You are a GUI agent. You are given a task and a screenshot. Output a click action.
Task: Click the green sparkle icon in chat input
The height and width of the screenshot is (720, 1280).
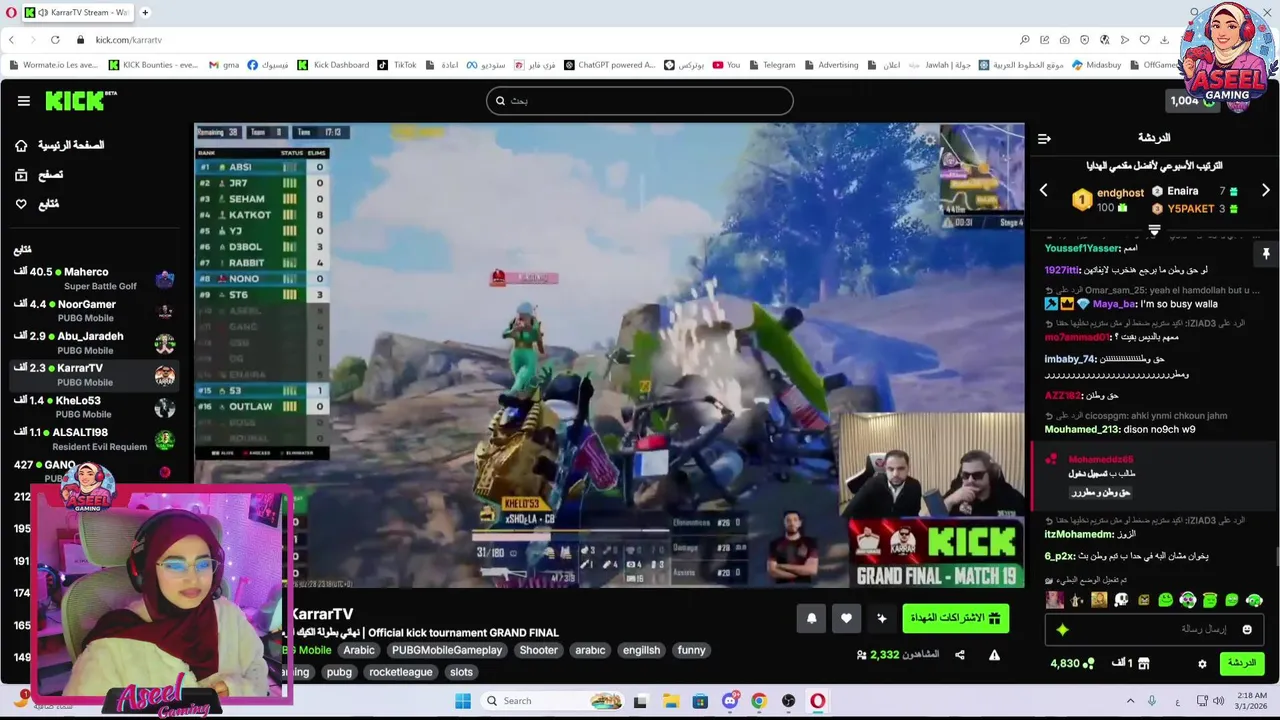pyautogui.click(x=1062, y=629)
